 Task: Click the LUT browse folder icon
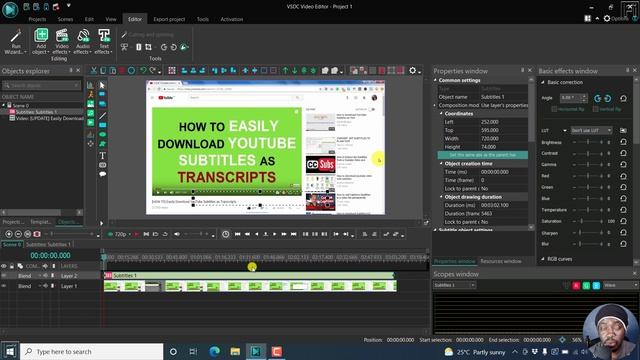(x=623, y=131)
